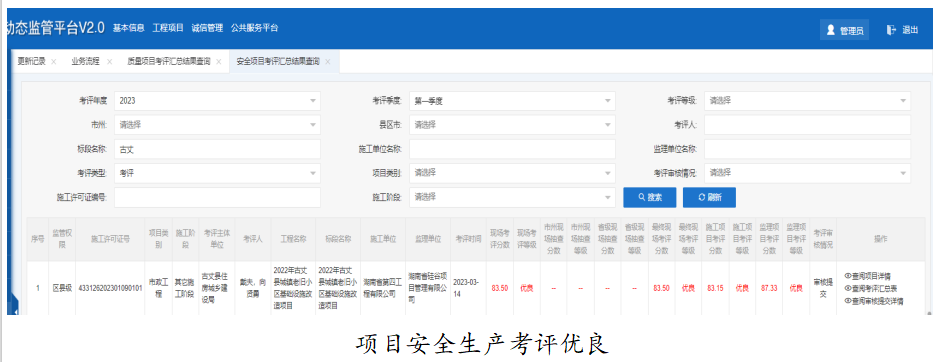
Task: Open the 考评审核情况 dropdown
Action: (807, 173)
